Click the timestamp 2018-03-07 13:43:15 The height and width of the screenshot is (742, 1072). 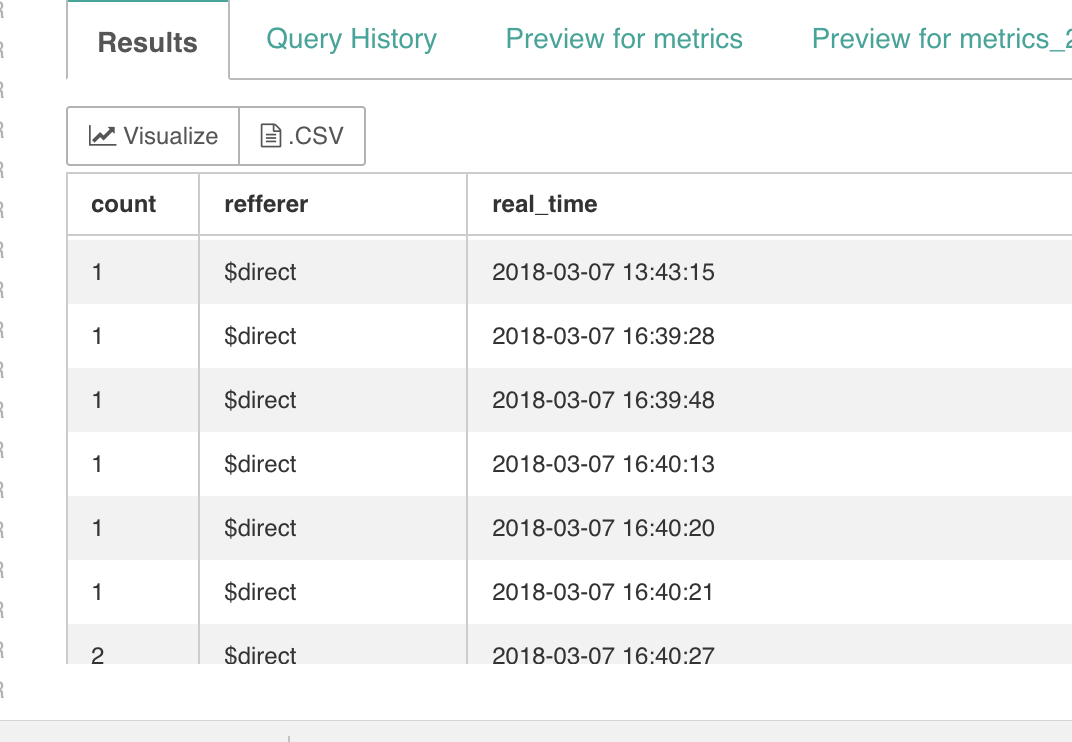[603, 271]
